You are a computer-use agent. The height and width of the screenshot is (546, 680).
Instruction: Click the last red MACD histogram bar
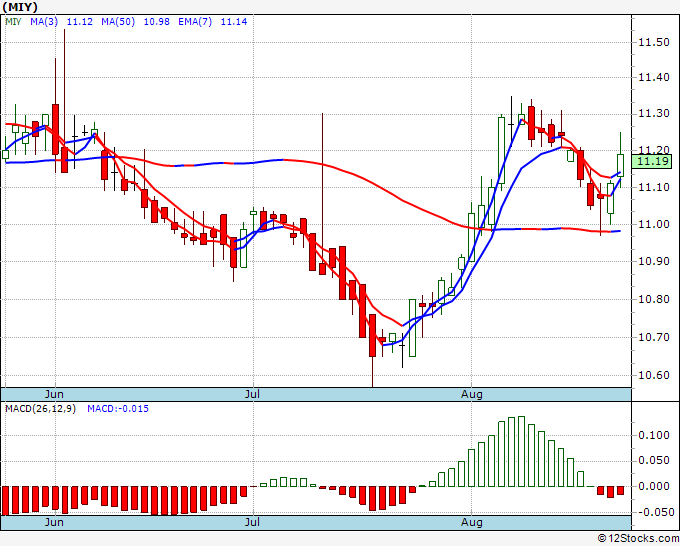(x=621, y=490)
